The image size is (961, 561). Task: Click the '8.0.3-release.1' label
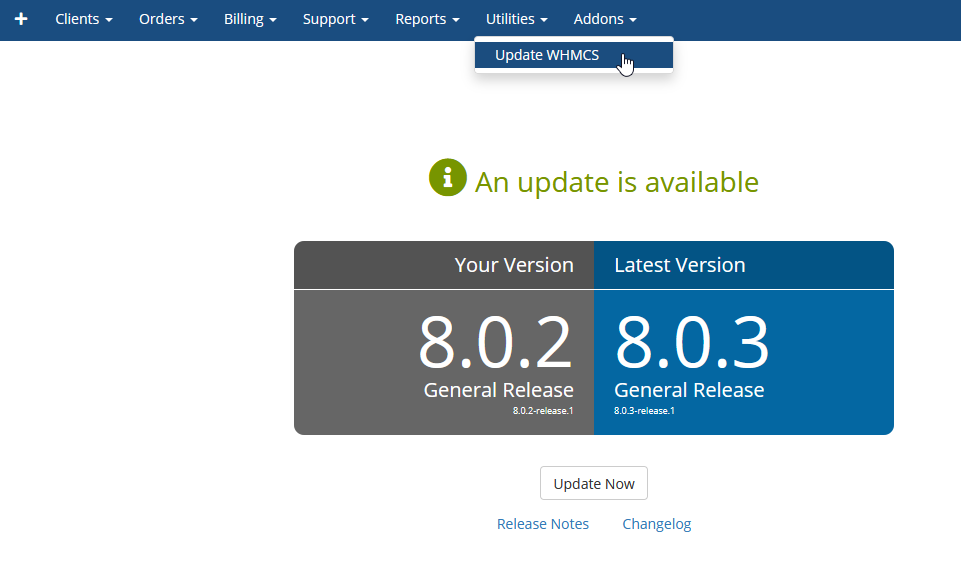pyautogui.click(x=644, y=411)
